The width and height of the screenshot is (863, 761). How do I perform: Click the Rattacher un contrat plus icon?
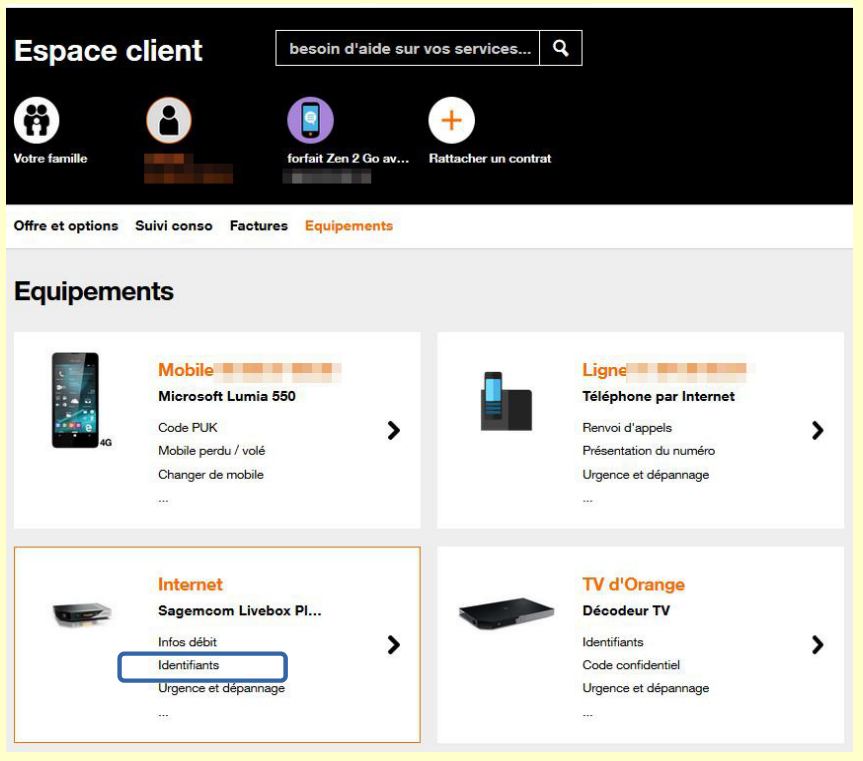pyautogui.click(x=449, y=121)
